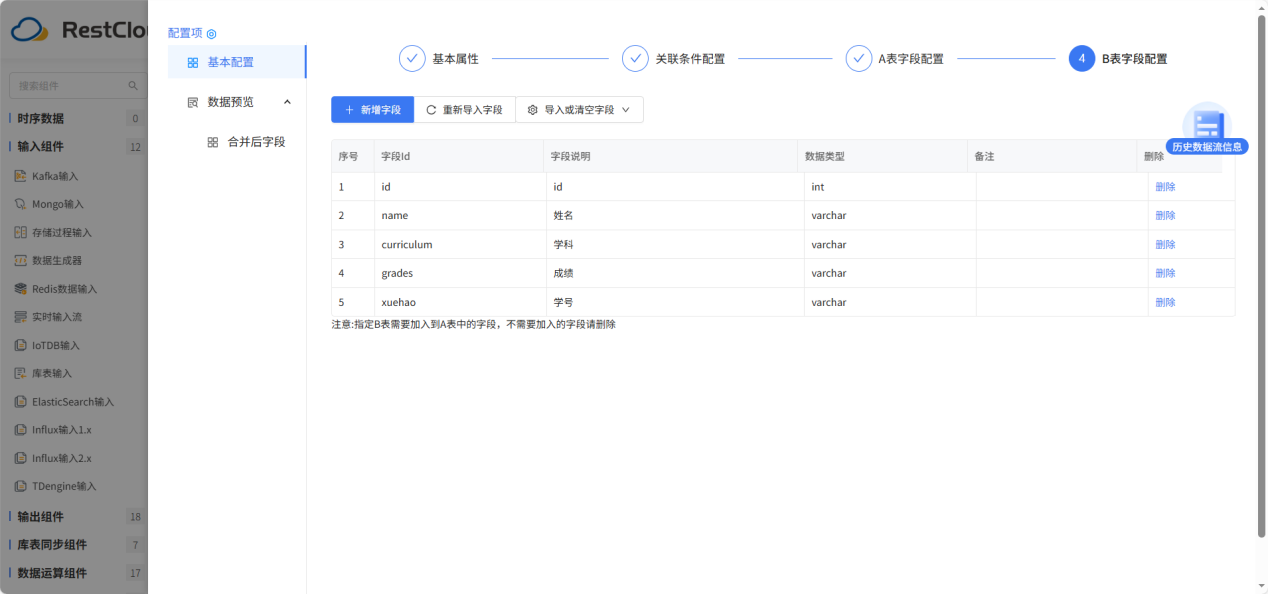
Task: Expand the 导入或清空字段 dropdown
Action: (579, 110)
